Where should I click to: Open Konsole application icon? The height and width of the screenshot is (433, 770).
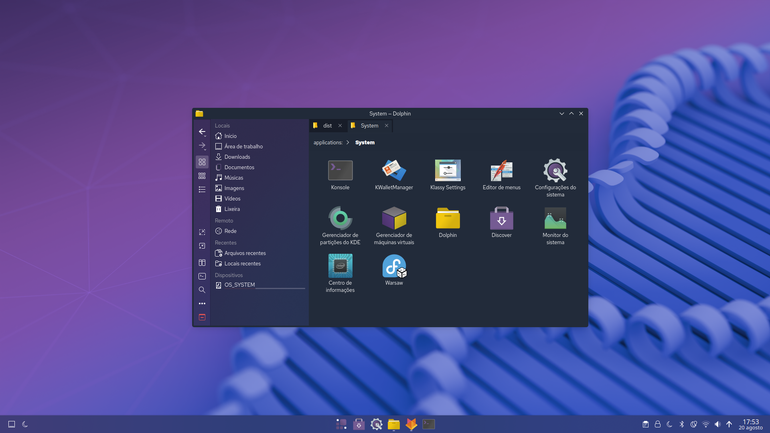click(340, 175)
